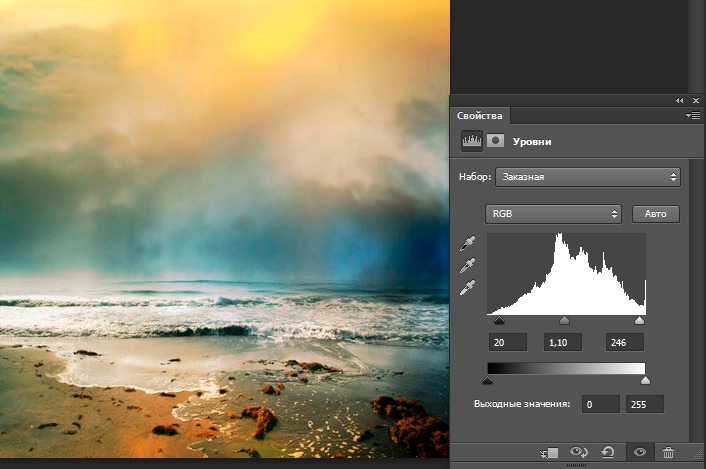The image size is (706, 469).
Task: Toggle adjustment layer visibility eye
Action: tap(639, 453)
